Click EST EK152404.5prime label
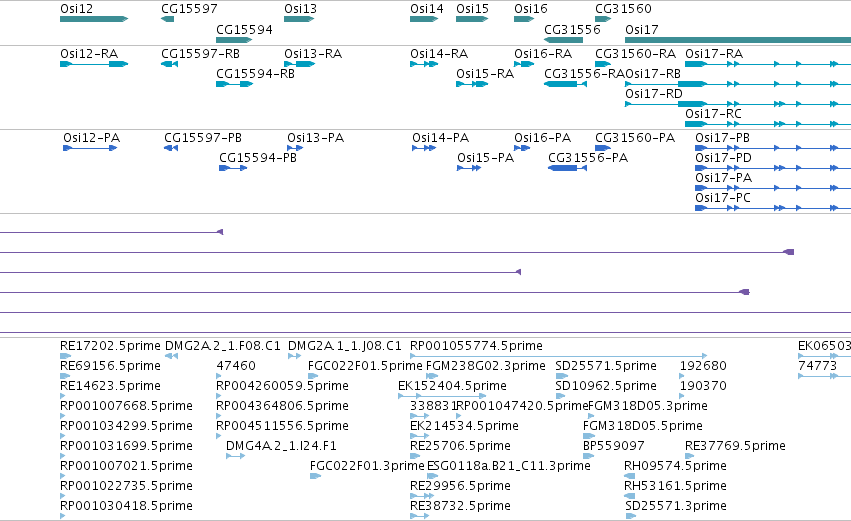 452,386
